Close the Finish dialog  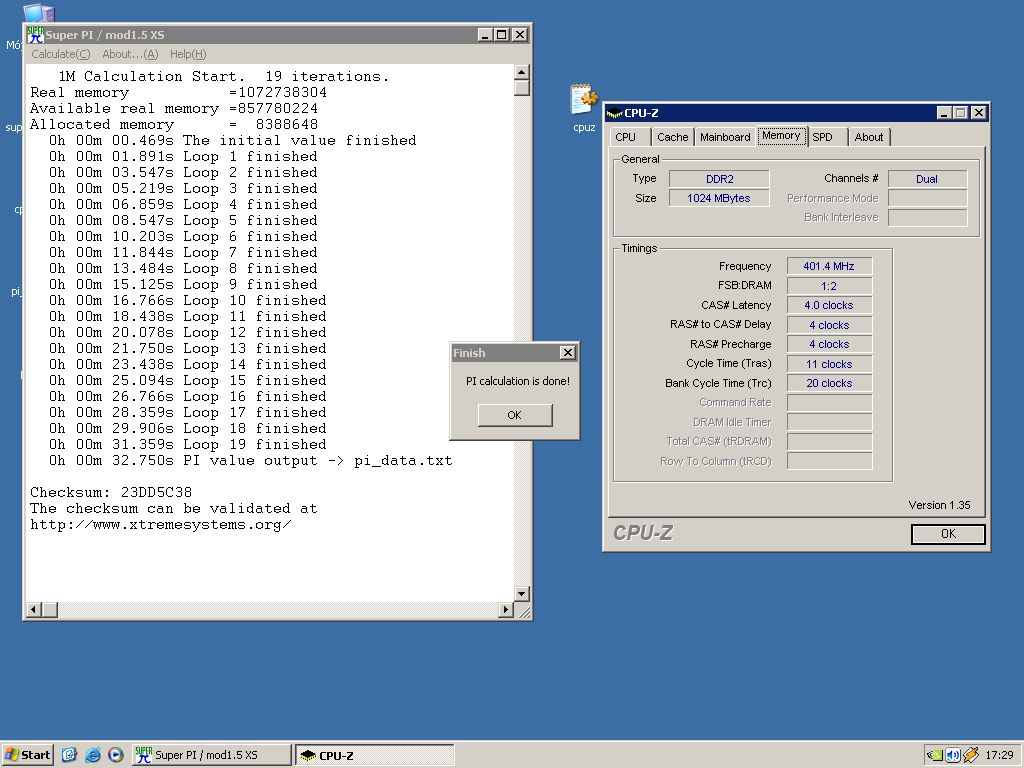click(x=568, y=353)
